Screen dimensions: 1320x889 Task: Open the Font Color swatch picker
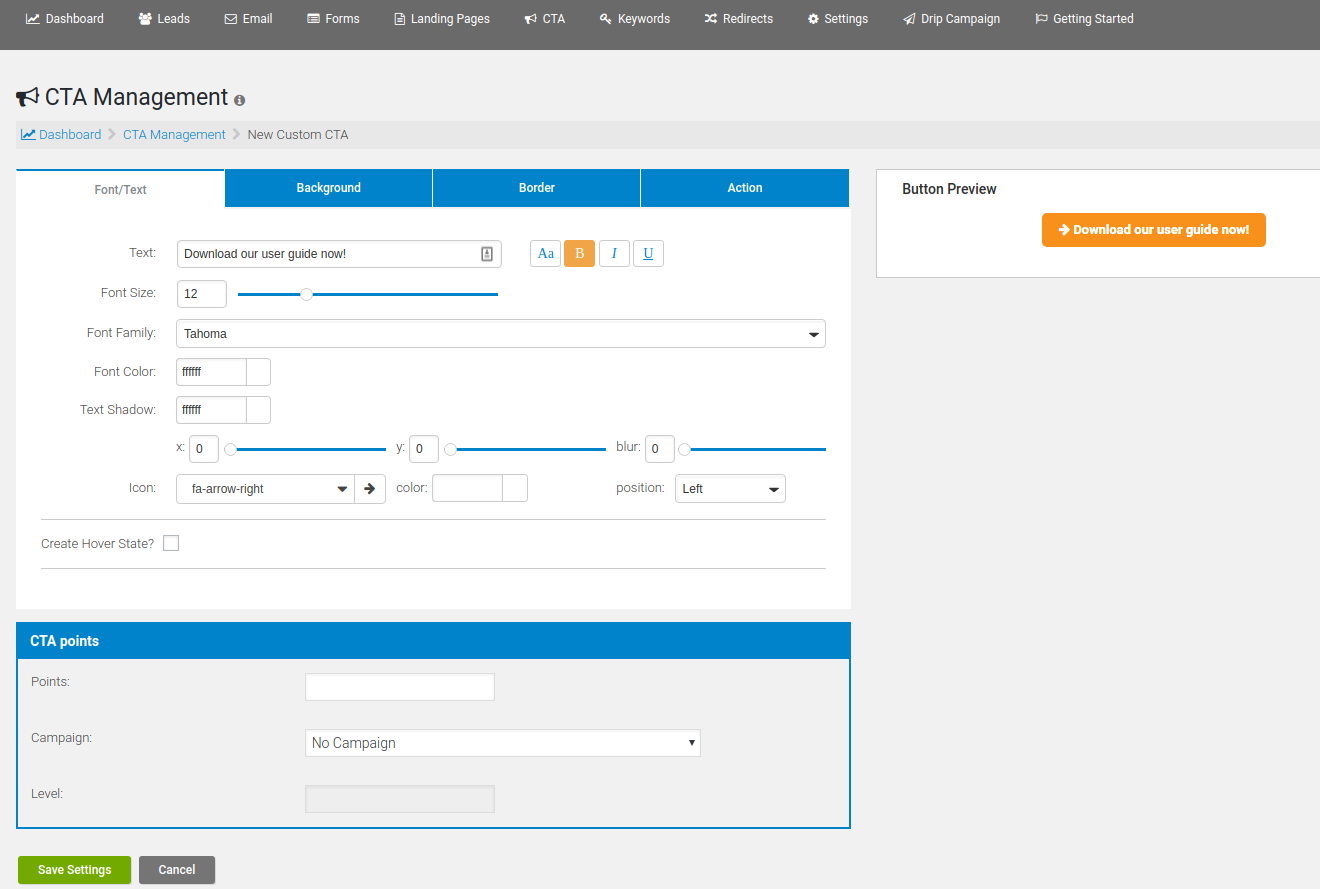point(258,372)
